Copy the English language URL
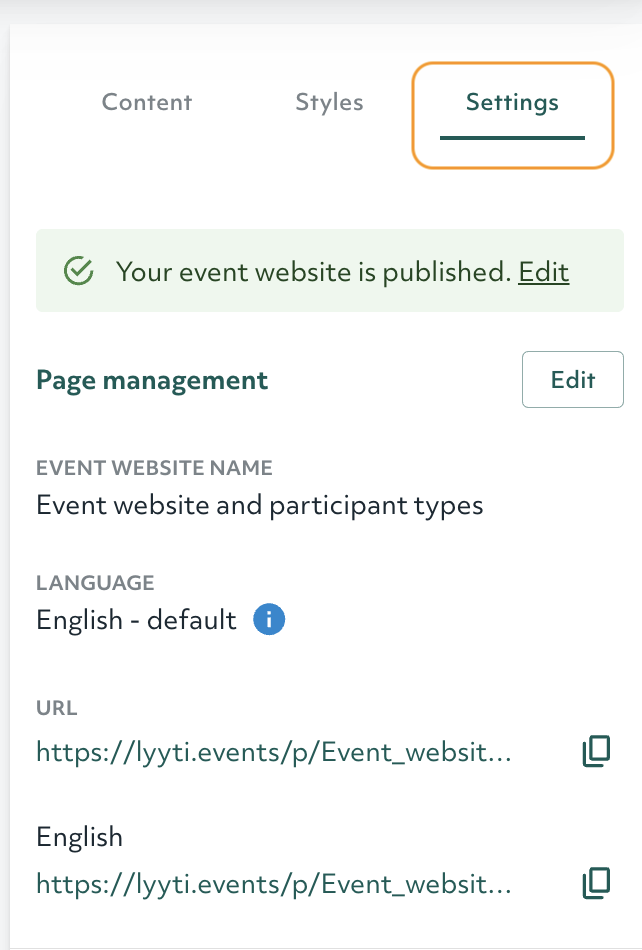This screenshot has height=950, width=642. [x=595, y=882]
